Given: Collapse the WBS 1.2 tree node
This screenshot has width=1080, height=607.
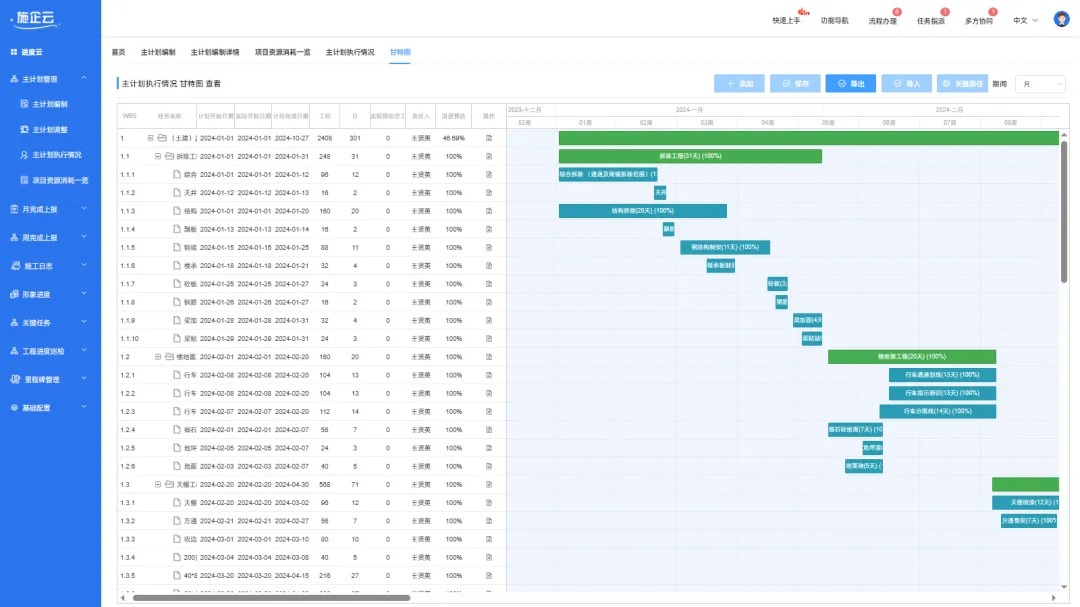Looking at the screenshot, I should 157,357.
